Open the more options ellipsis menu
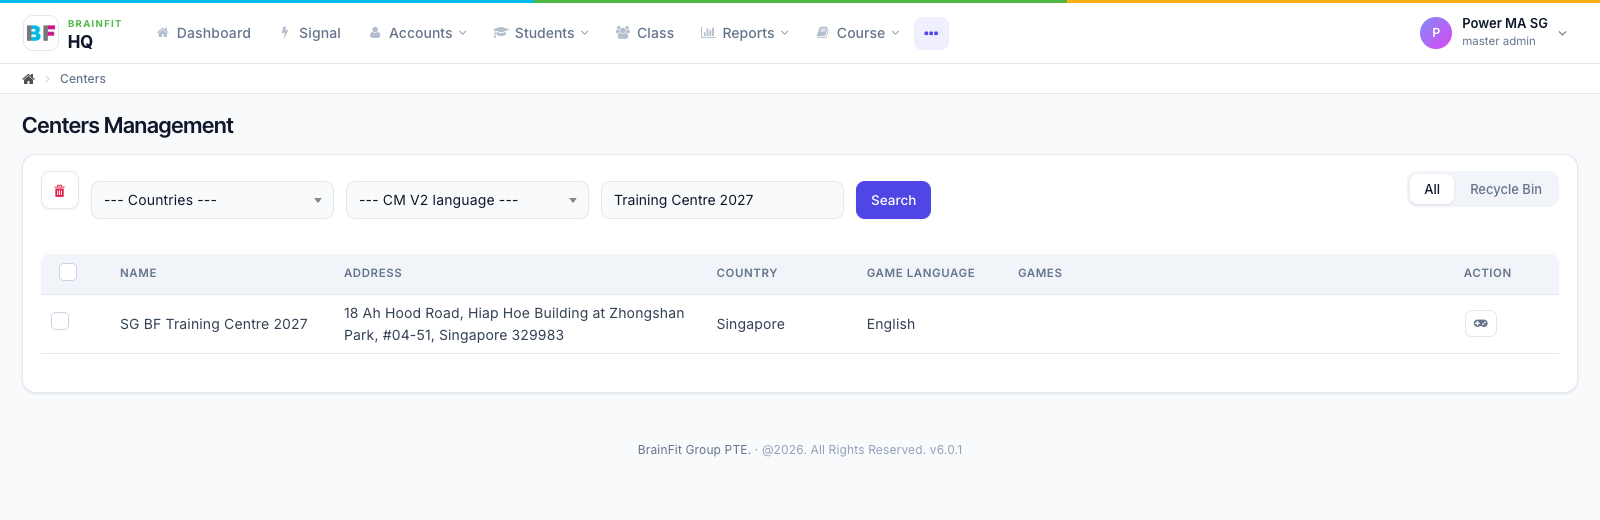This screenshot has width=1600, height=520. tap(931, 33)
